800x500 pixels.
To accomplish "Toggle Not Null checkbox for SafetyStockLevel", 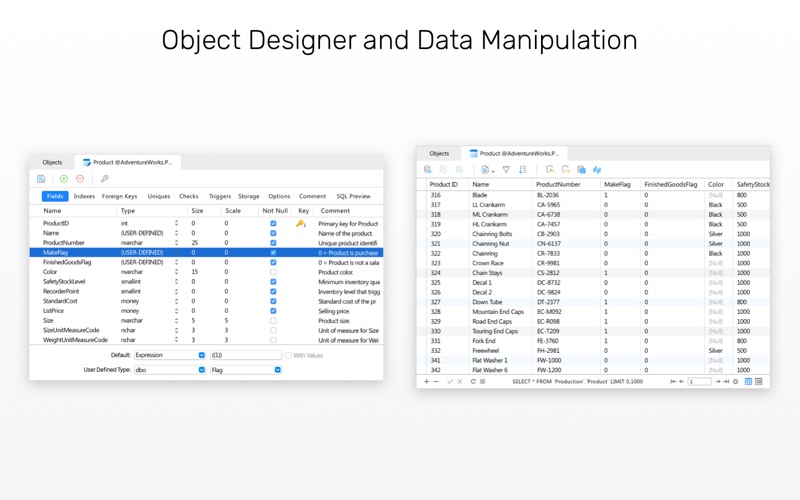I will click(x=273, y=282).
